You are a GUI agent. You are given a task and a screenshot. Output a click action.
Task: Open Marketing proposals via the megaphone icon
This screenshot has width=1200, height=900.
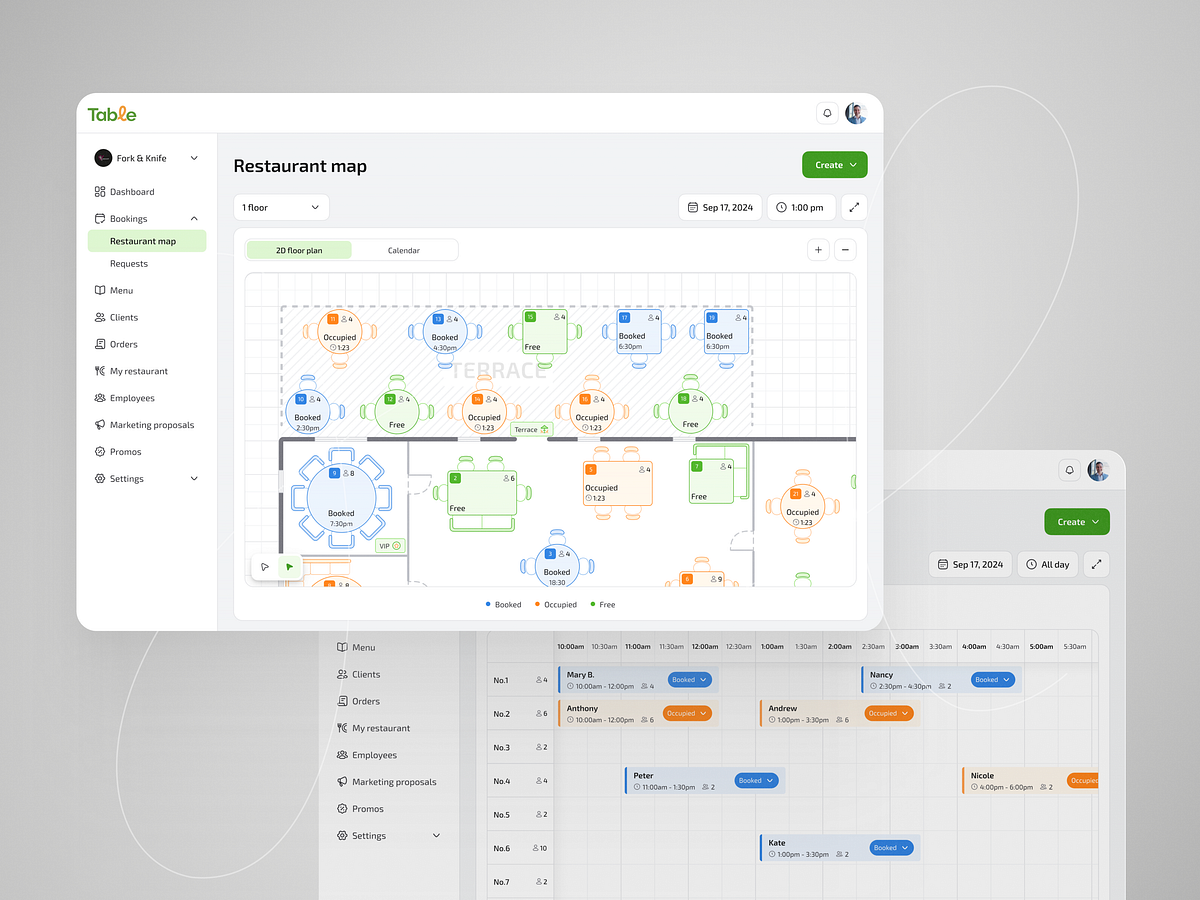pyautogui.click(x=146, y=424)
